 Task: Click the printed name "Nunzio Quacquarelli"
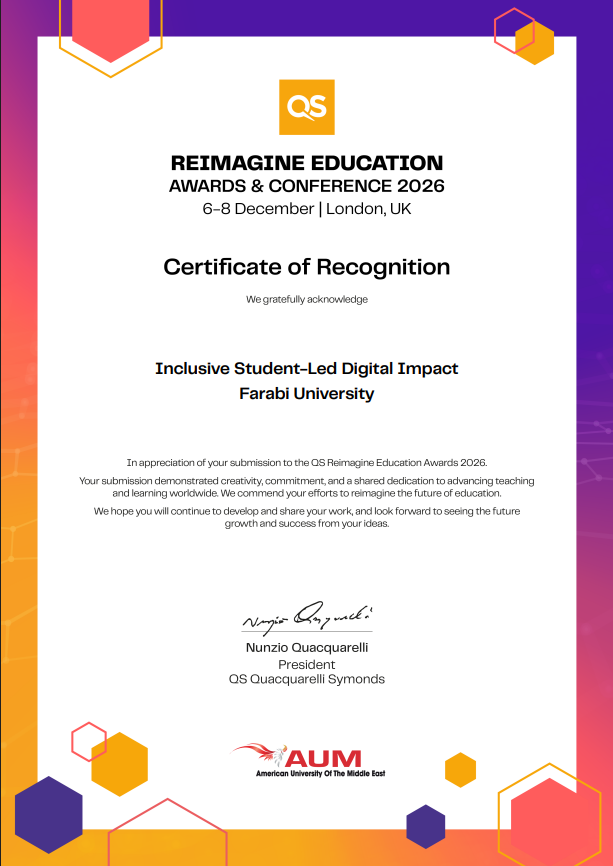(306, 648)
